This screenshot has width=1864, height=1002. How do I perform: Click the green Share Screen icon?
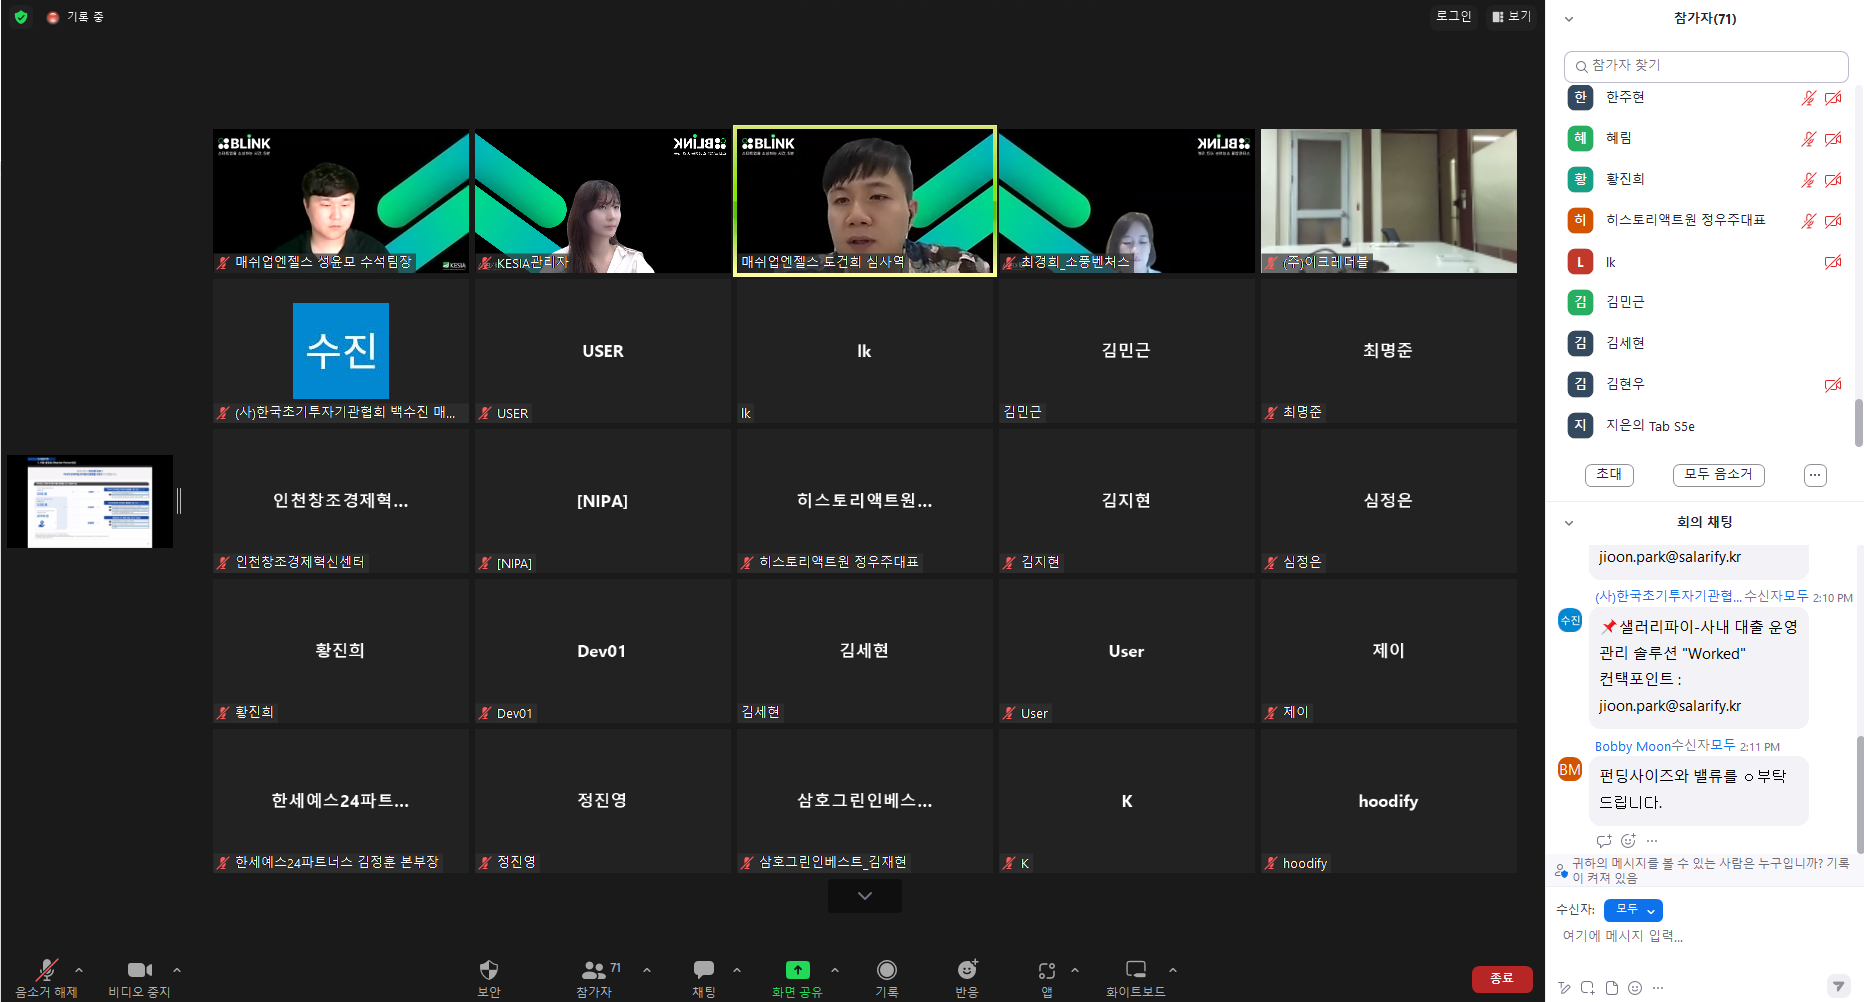[797, 971]
